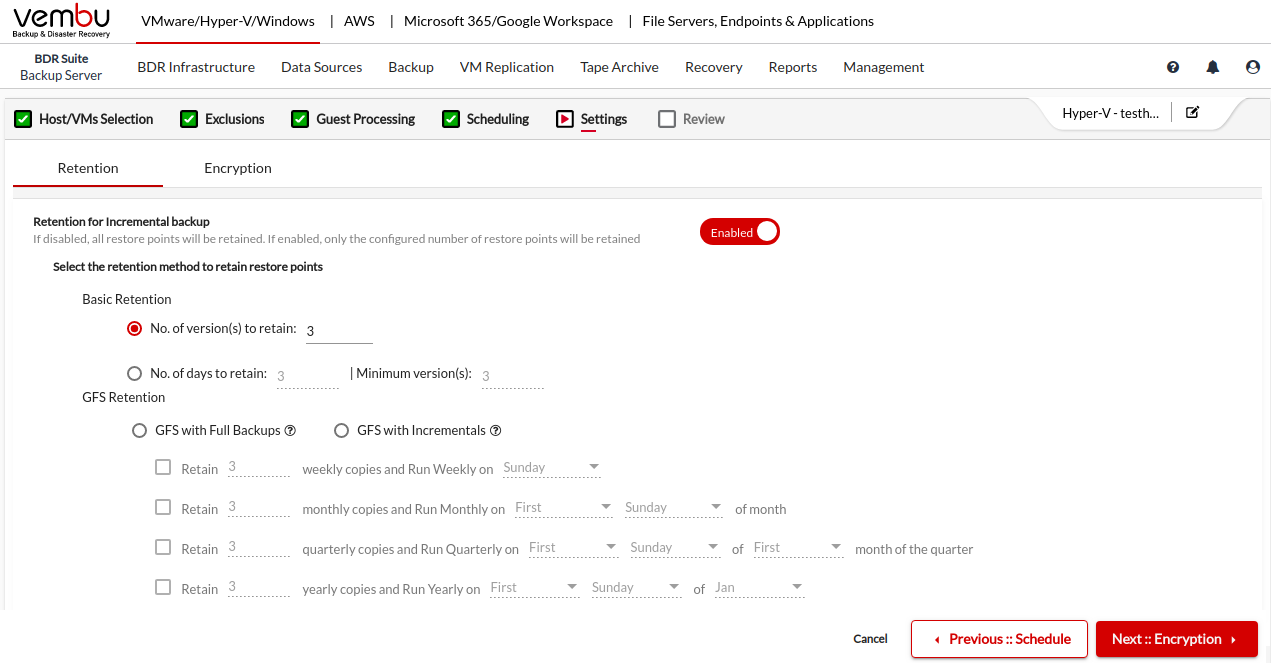The width and height of the screenshot is (1271, 663).
Task: Open the notifications bell icon
Action: pos(1213,67)
